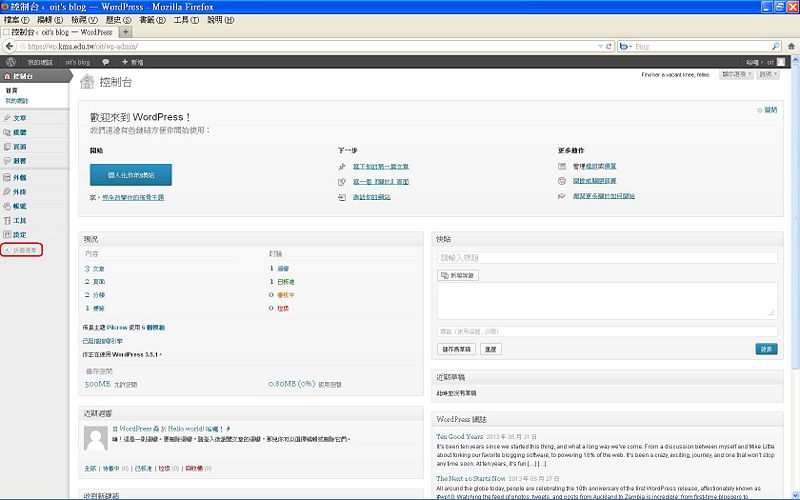Open the 設定 (Settings) sidebar menu

[x=20, y=235]
